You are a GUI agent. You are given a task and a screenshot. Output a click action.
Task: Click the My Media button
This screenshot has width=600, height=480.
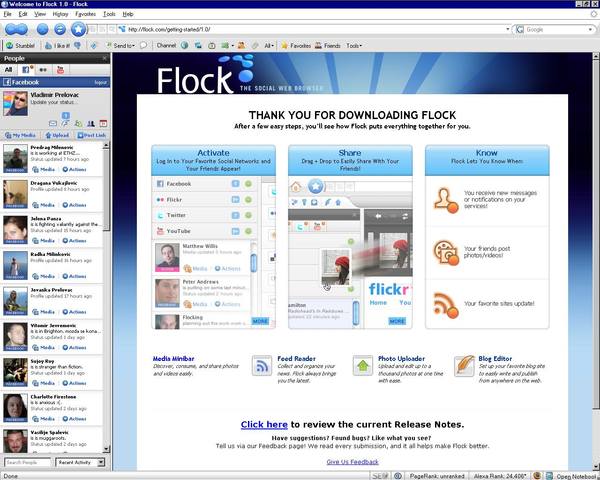pyautogui.click(x=21, y=135)
